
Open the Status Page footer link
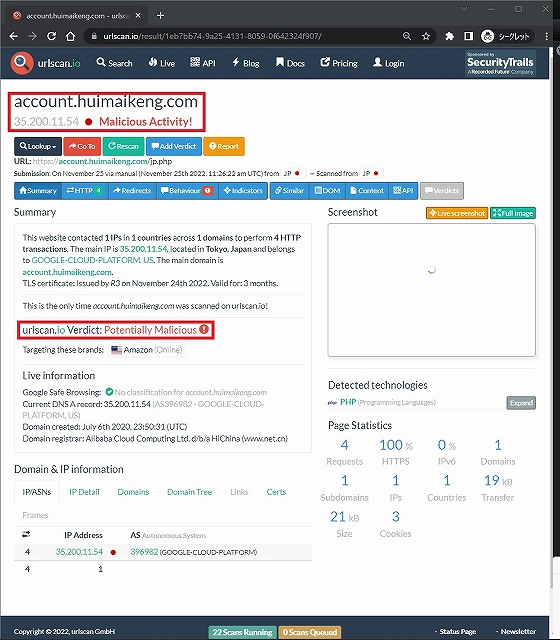click(x=458, y=631)
